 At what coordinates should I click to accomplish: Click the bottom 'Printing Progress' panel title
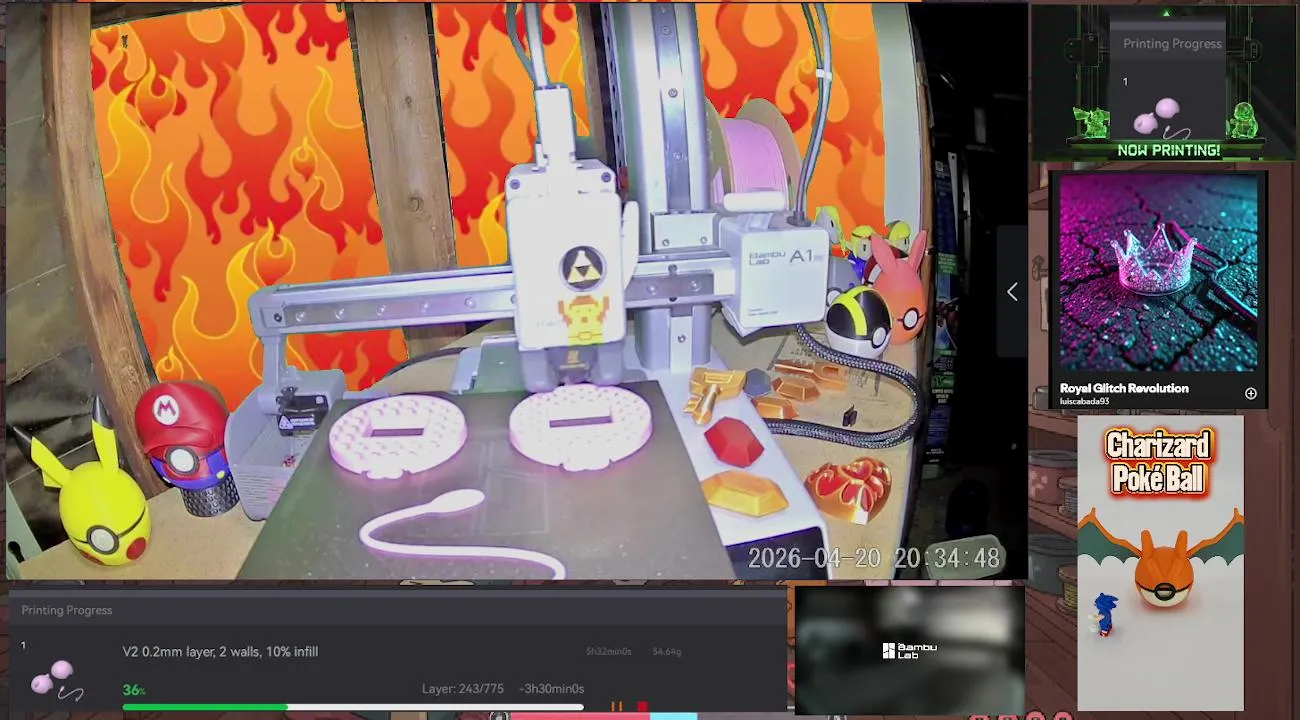click(67, 610)
